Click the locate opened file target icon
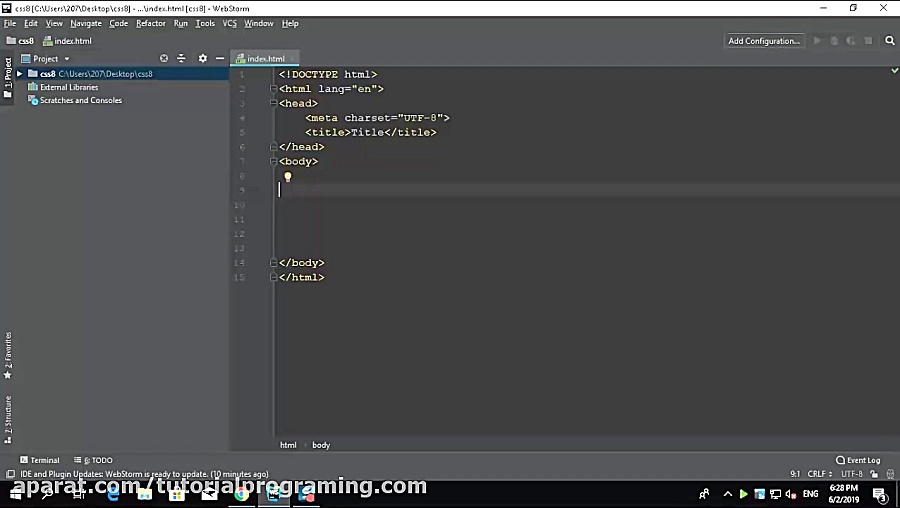The image size is (900, 508). coord(164,59)
